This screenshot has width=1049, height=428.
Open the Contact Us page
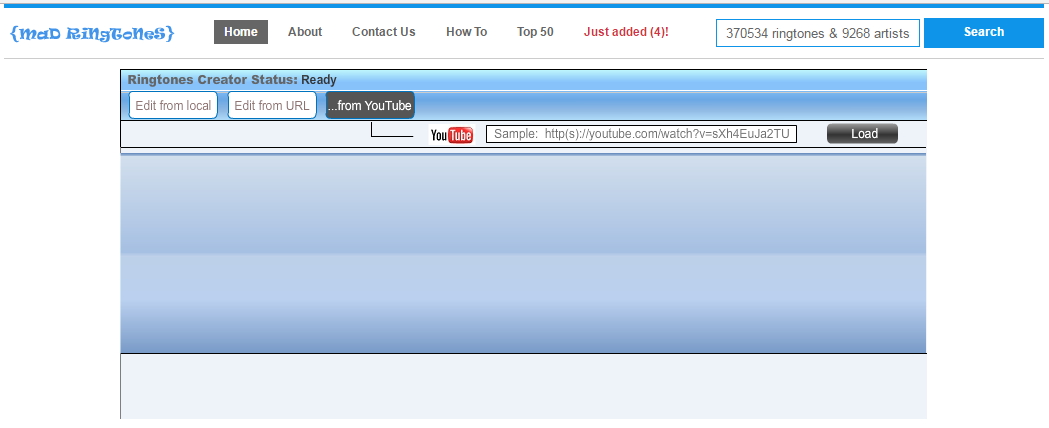(x=383, y=32)
